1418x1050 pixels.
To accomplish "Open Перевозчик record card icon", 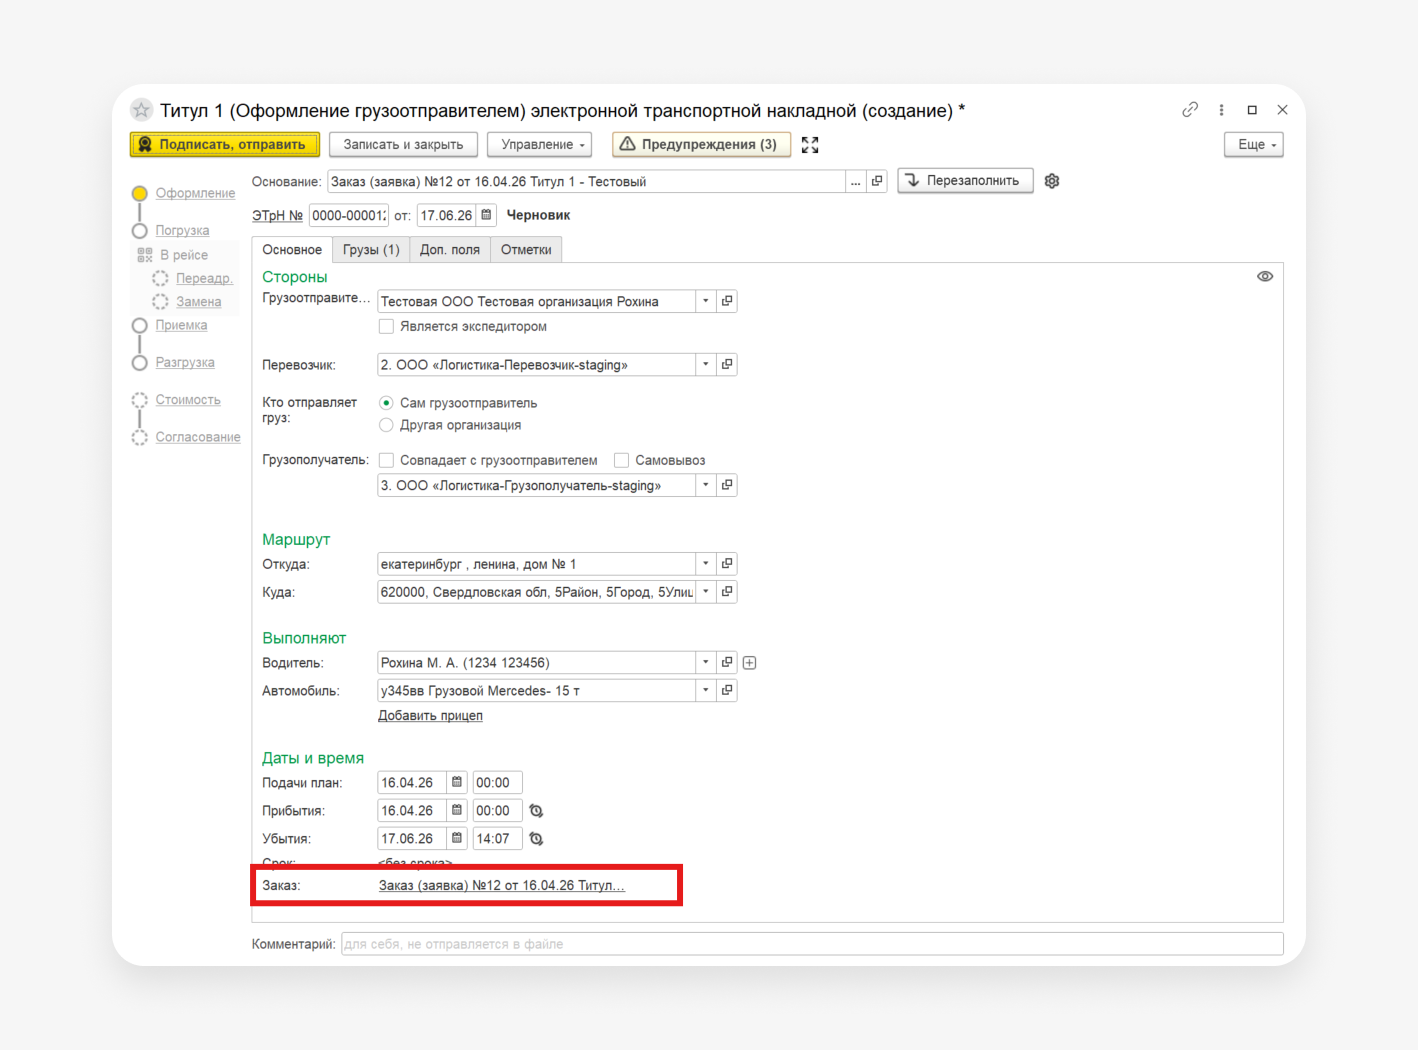I will click(x=727, y=365).
